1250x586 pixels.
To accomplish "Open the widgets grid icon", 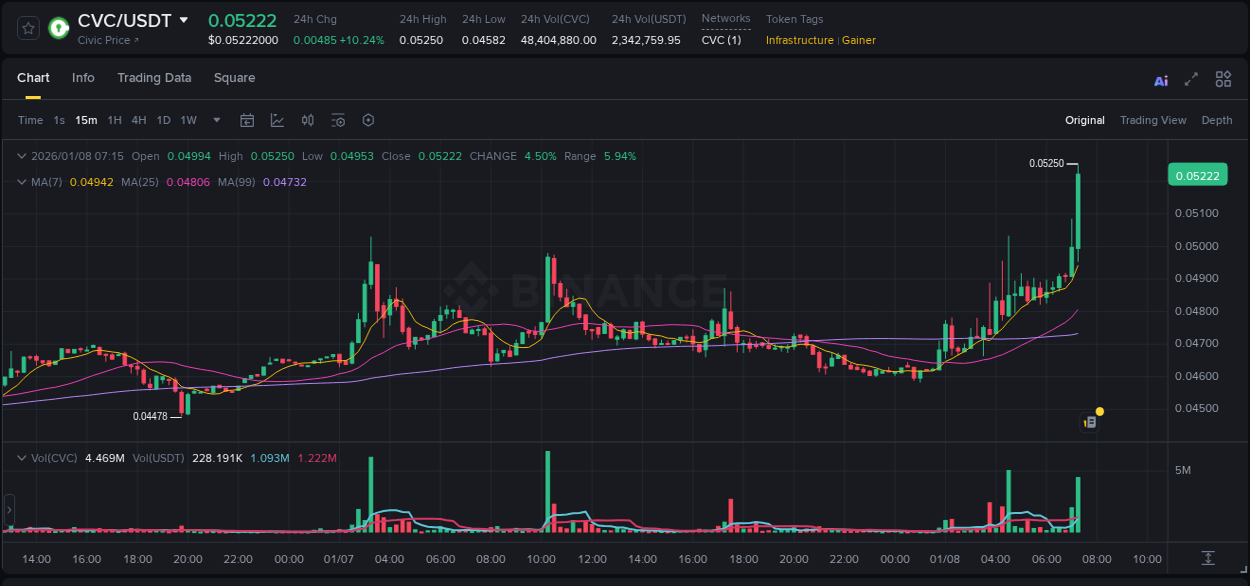I will pos(1223,79).
